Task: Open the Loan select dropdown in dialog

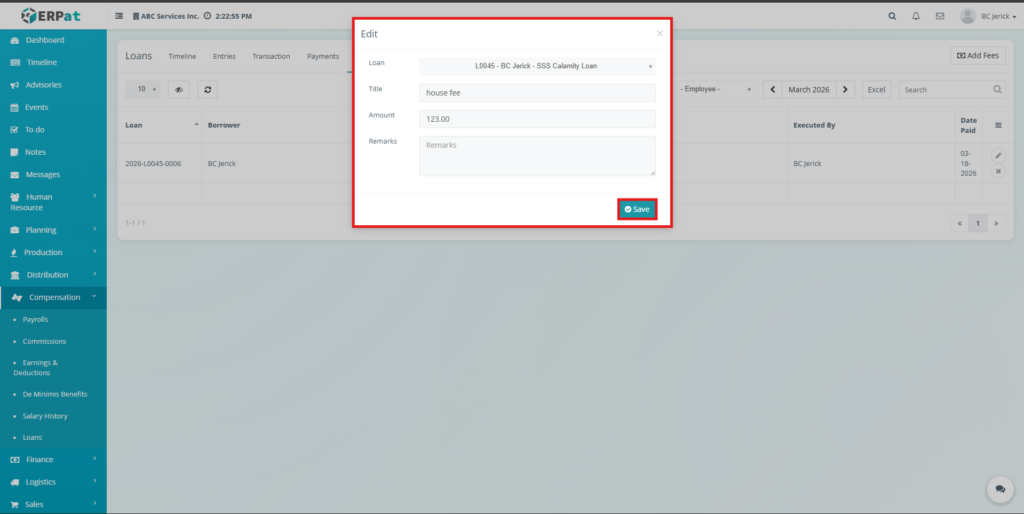Action: (537, 66)
